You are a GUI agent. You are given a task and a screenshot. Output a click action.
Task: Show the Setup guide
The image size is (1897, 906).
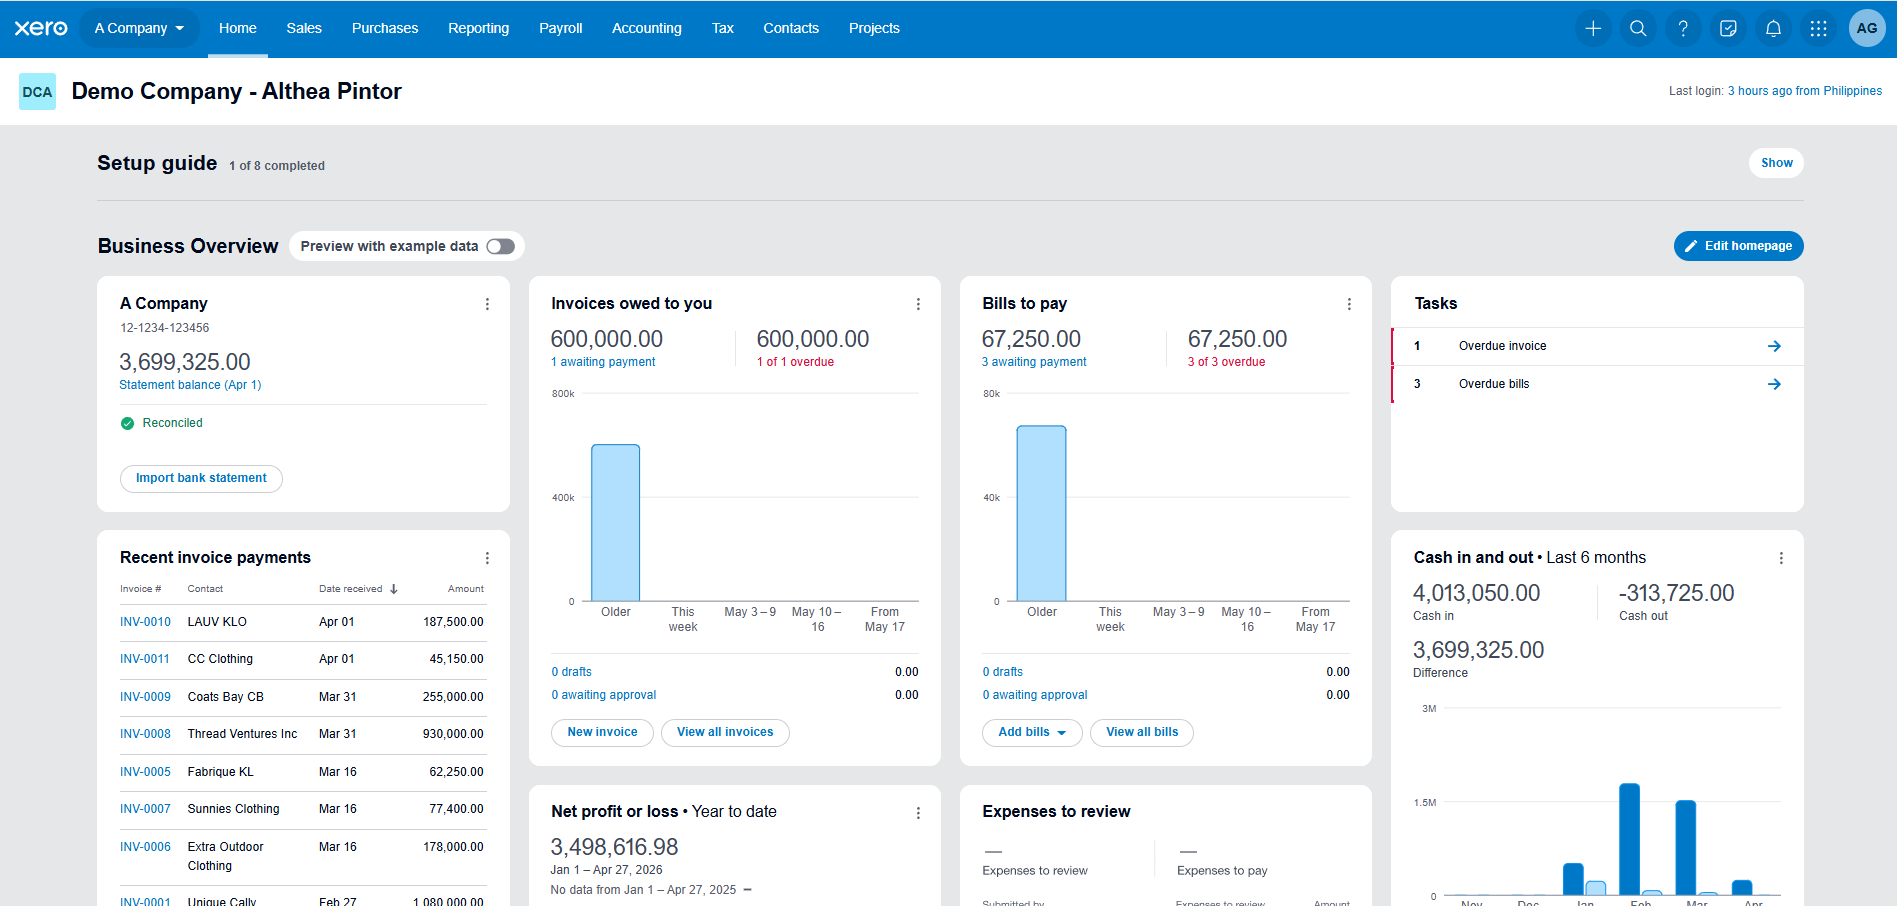(x=1776, y=163)
